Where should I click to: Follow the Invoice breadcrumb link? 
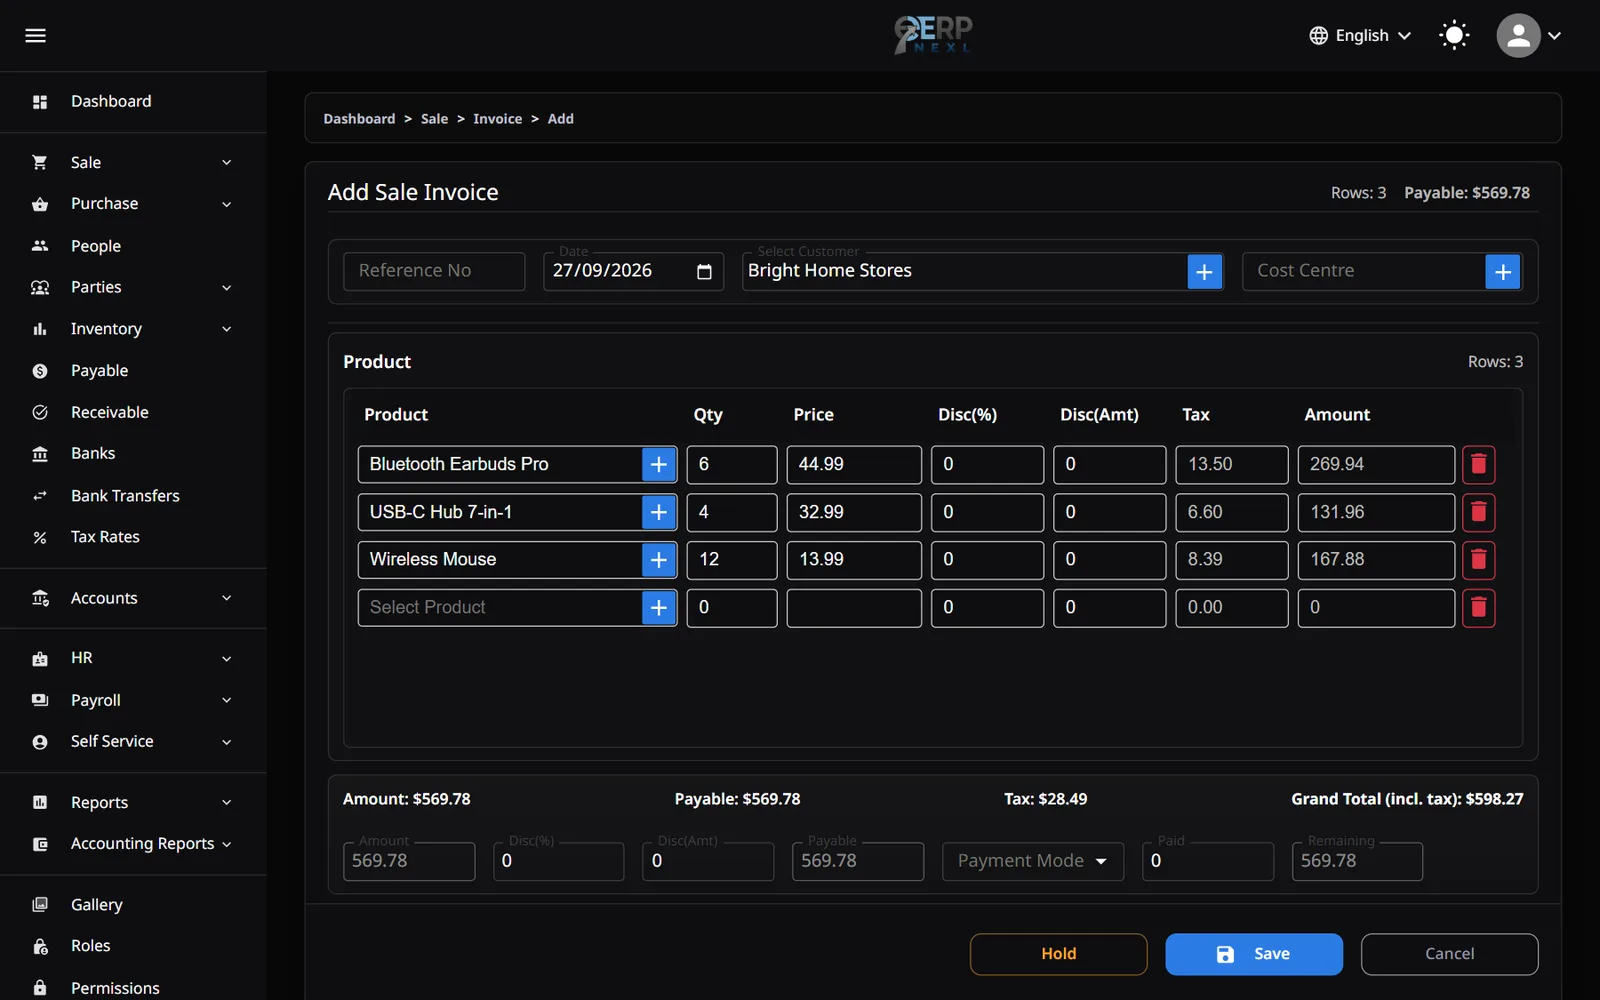click(x=497, y=119)
